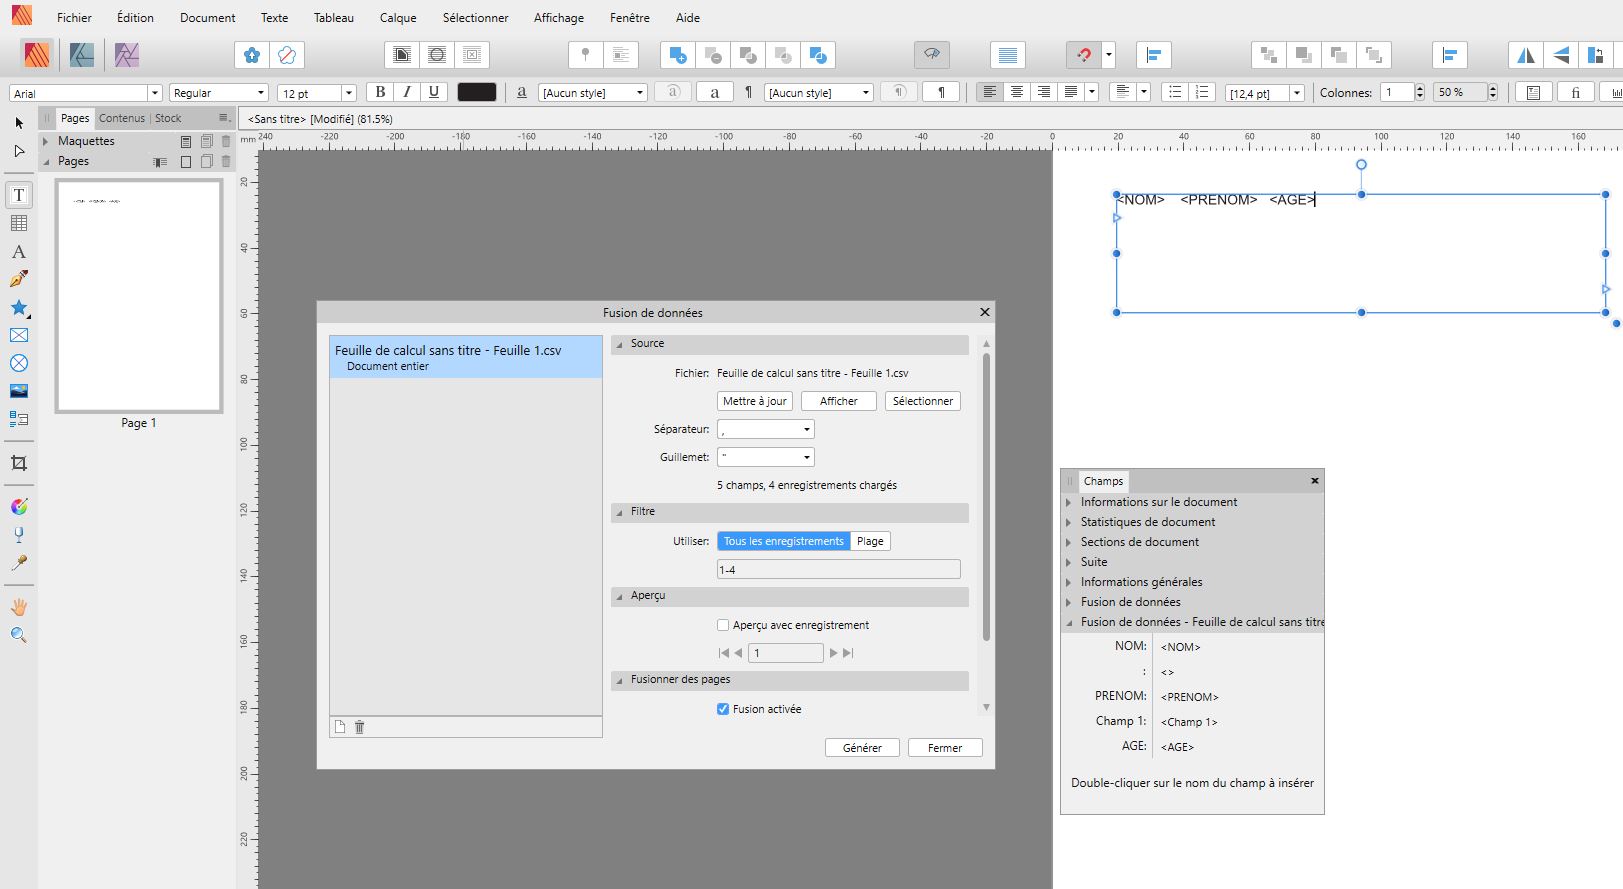The width and height of the screenshot is (1623, 889).
Task: Select the Fill gradient tool
Action: [x=18, y=507]
